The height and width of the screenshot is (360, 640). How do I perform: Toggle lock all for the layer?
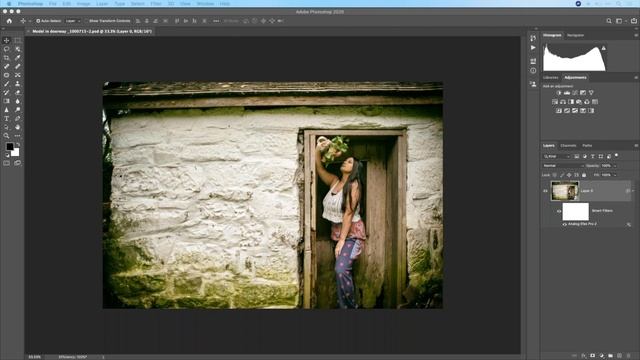point(584,175)
